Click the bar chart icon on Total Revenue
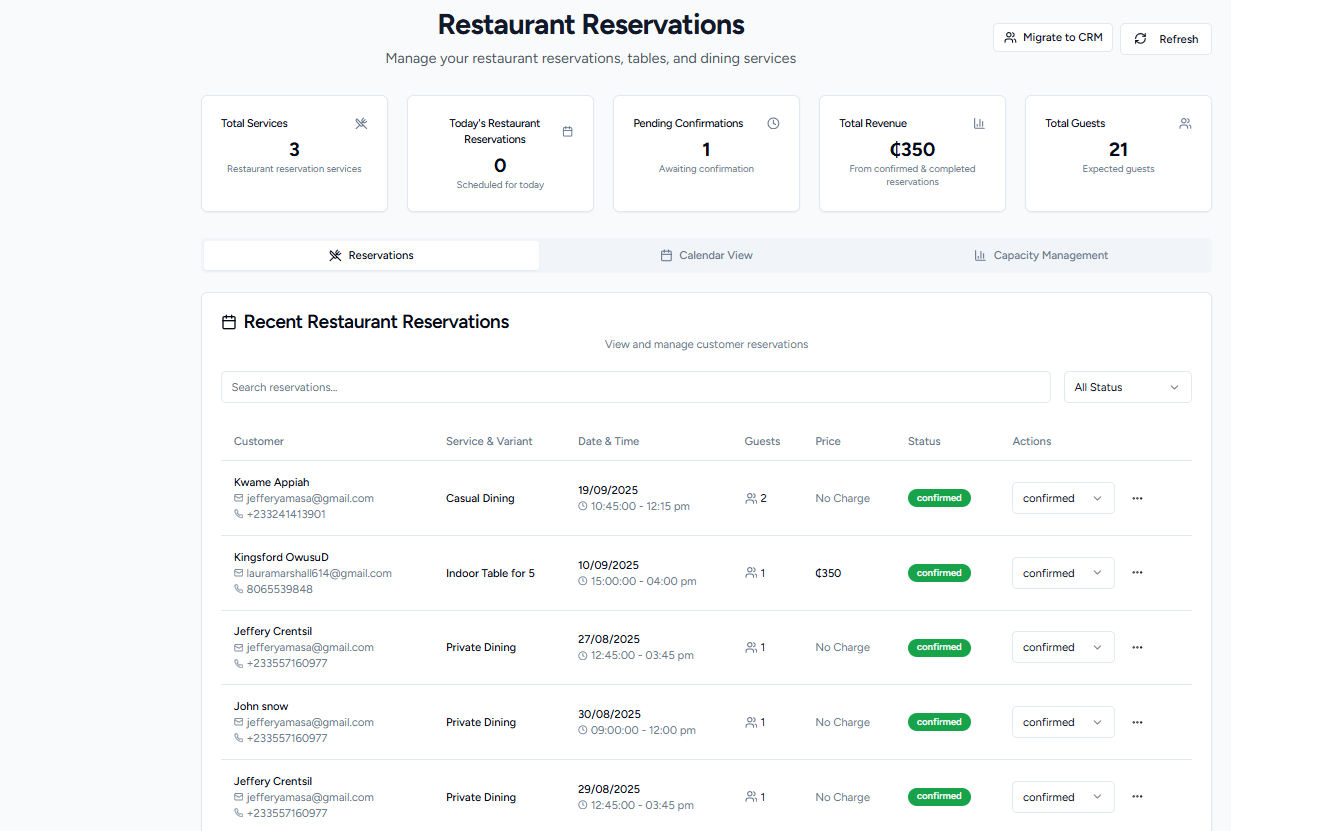 [x=979, y=124]
